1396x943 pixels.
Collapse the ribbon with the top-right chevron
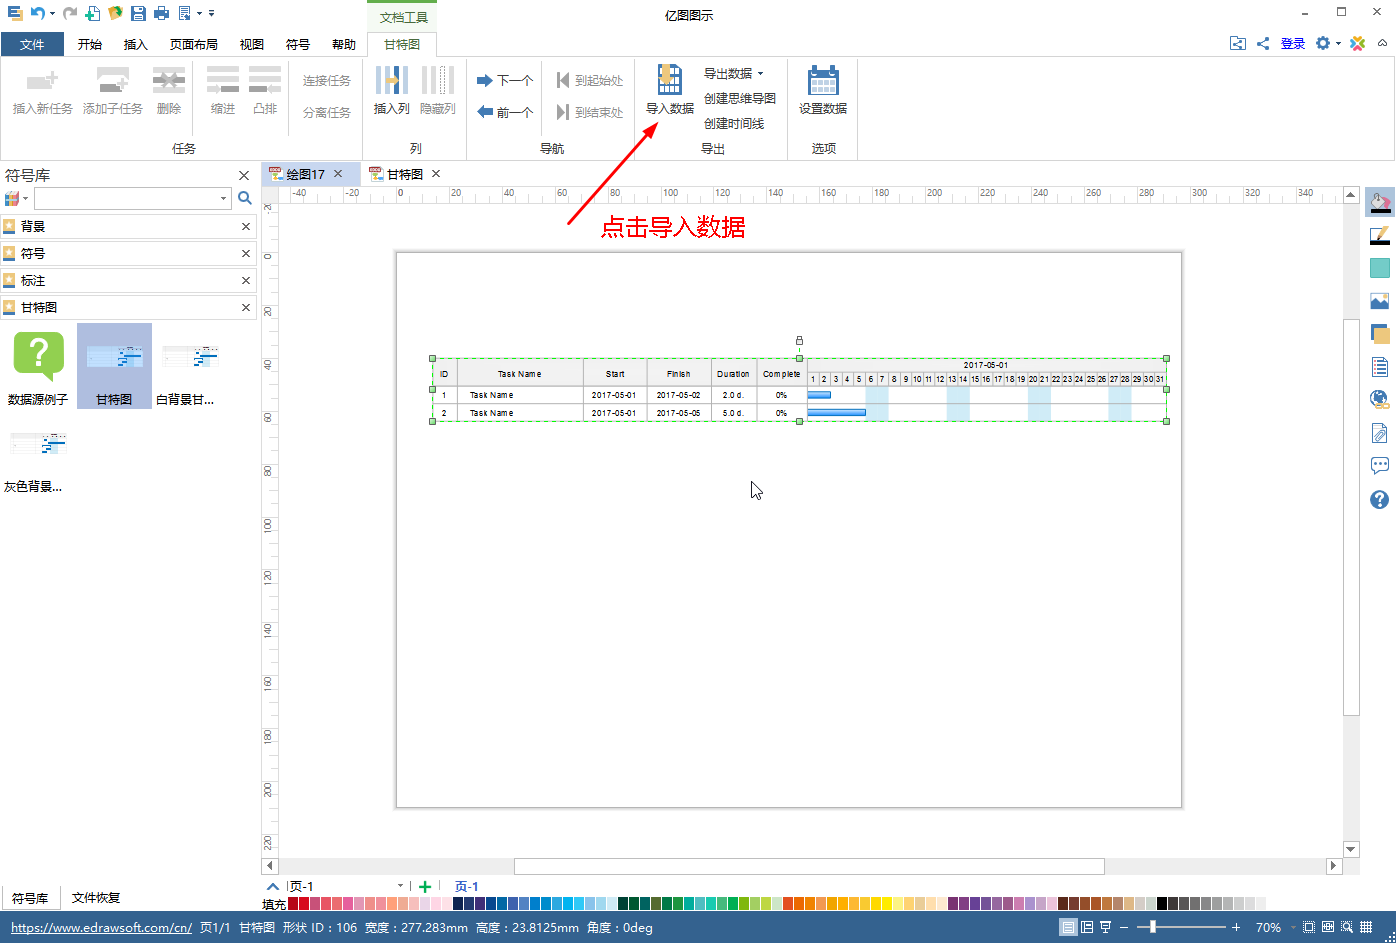pos(1383,43)
